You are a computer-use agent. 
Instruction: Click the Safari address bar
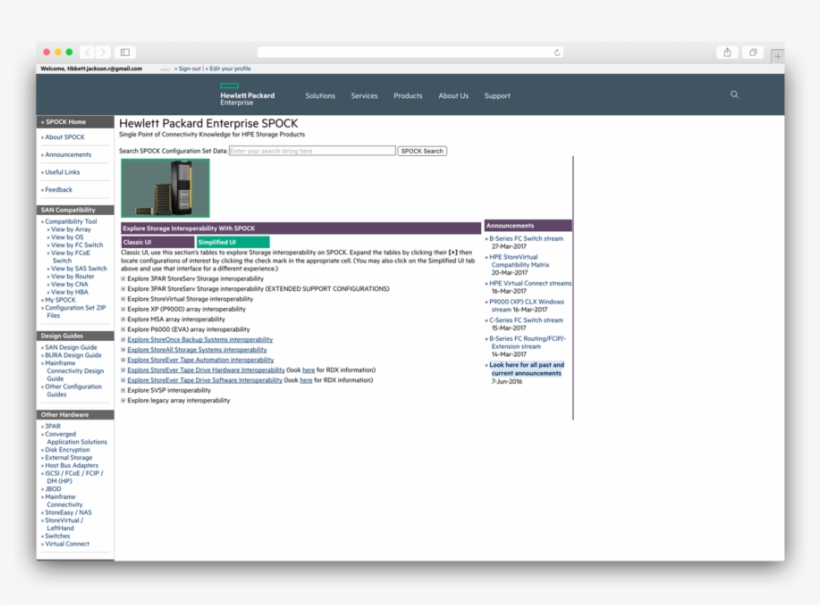[410, 52]
